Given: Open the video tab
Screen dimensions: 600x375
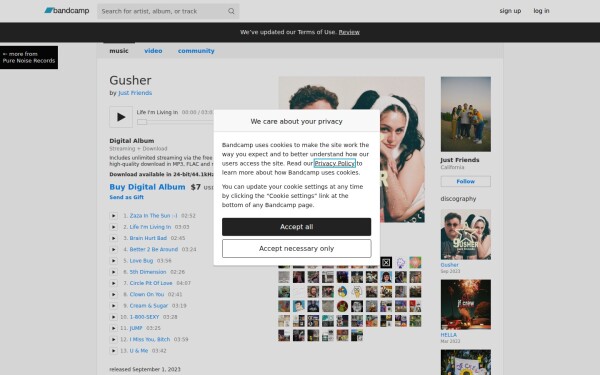Looking at the screenshot, I should tap(153, 51).
